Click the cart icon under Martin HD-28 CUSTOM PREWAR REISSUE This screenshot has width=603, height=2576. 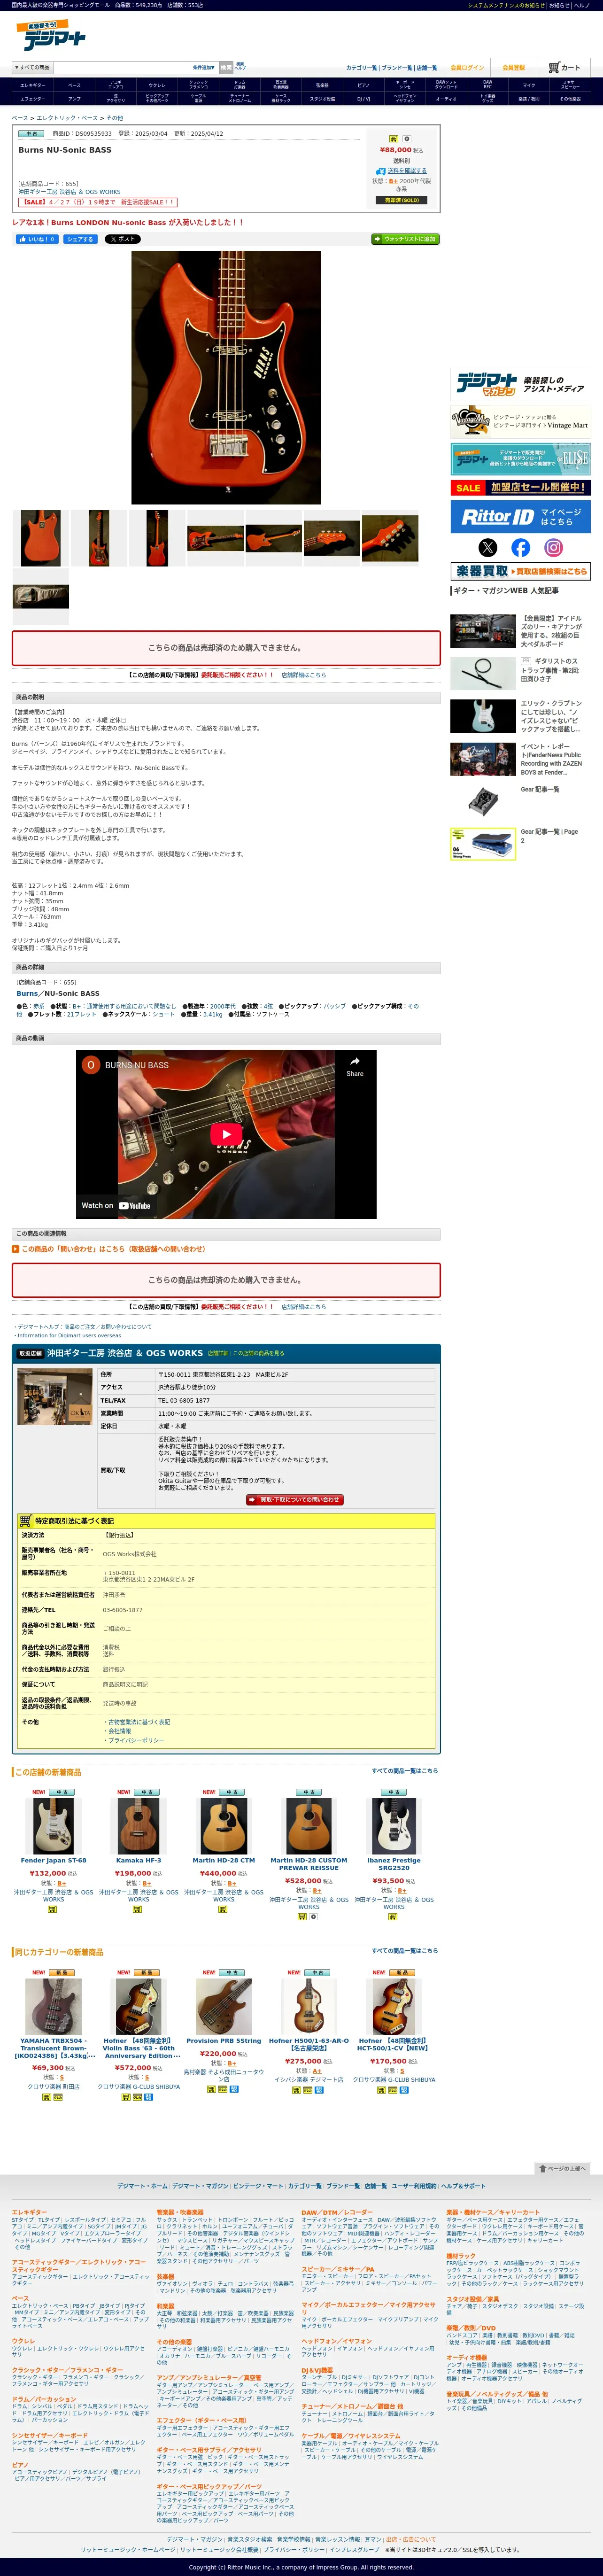[302, 1917]
